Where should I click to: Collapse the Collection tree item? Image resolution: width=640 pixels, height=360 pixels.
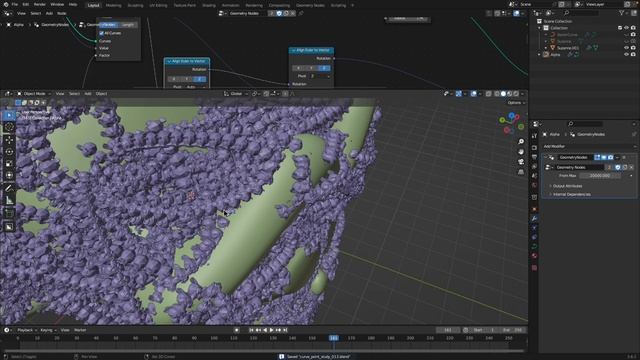(x=540, y=28)
